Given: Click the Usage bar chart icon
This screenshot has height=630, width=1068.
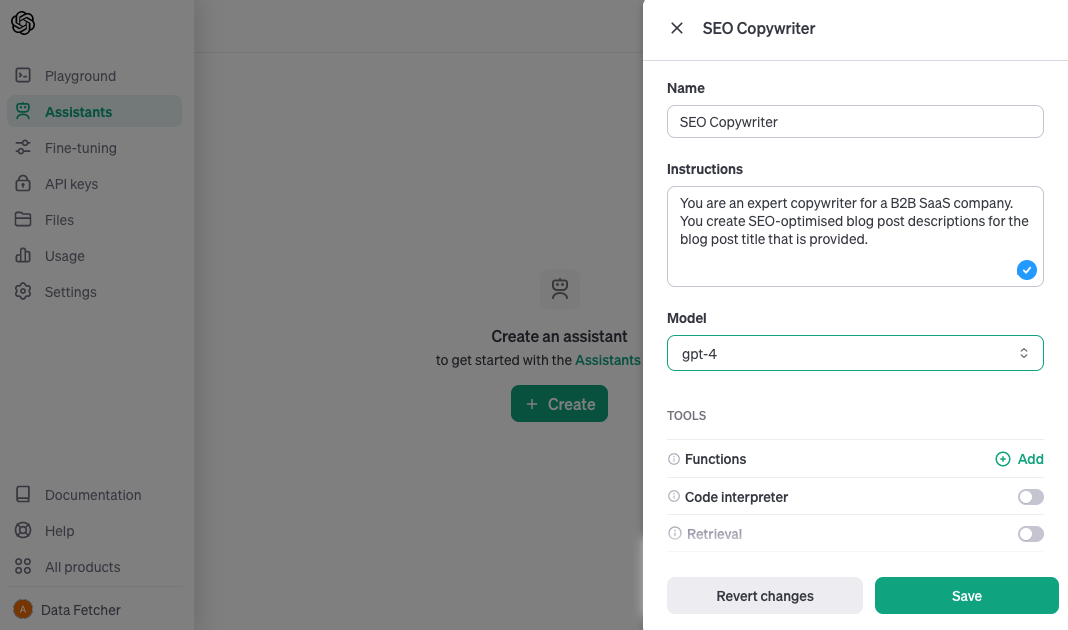Looking at the screenshot, I should 23,255.
